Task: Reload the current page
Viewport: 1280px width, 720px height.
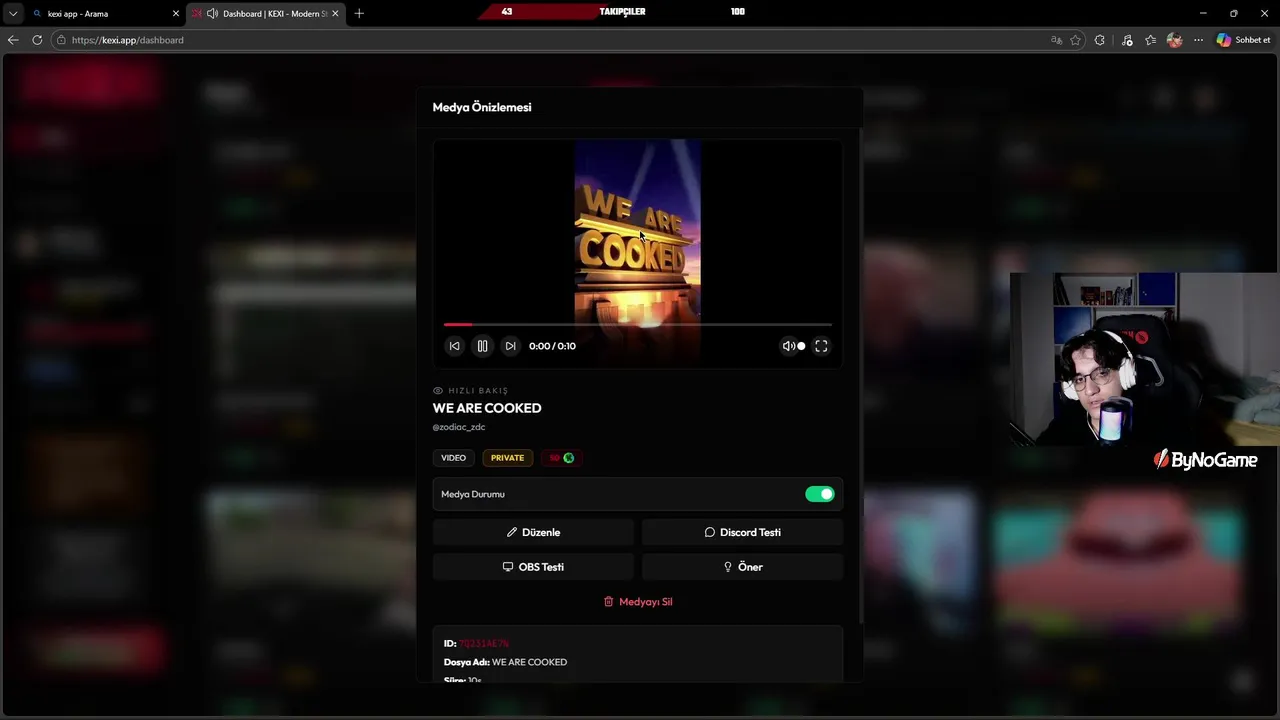Action: (x=37, y=40)
